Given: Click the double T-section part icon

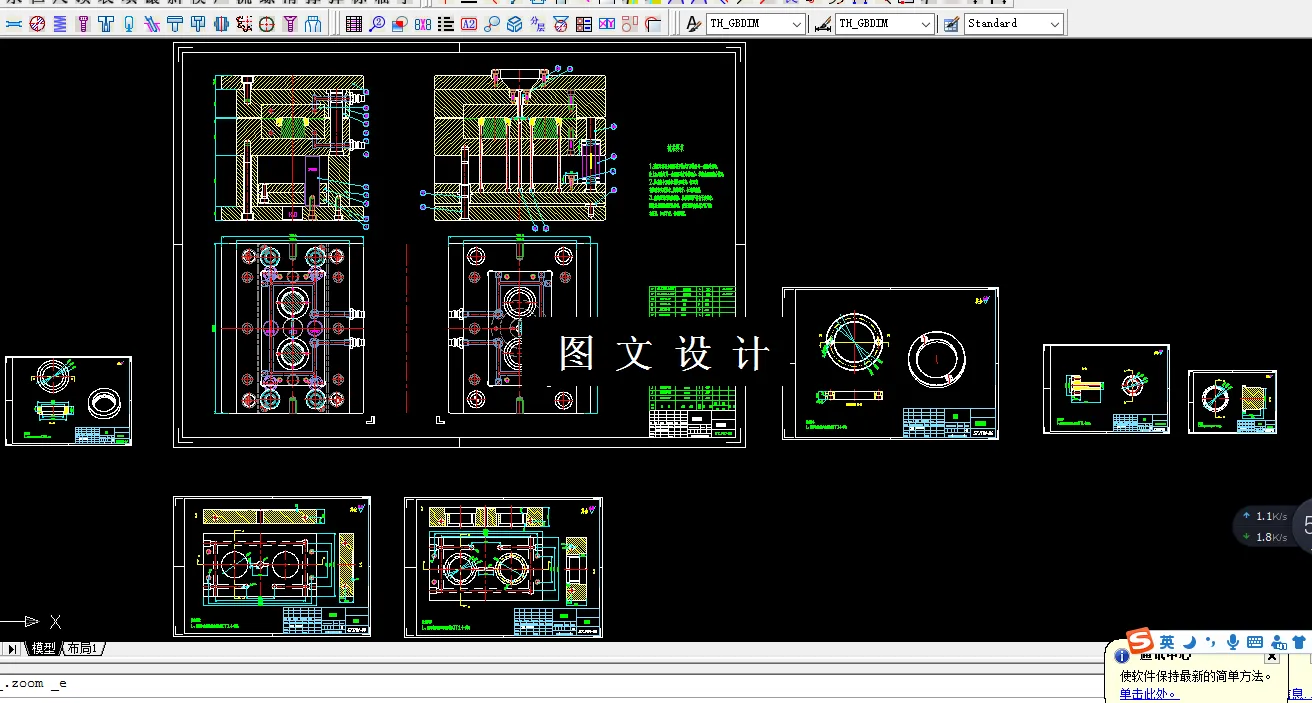Looking at the screenshot, I should 198,23.
